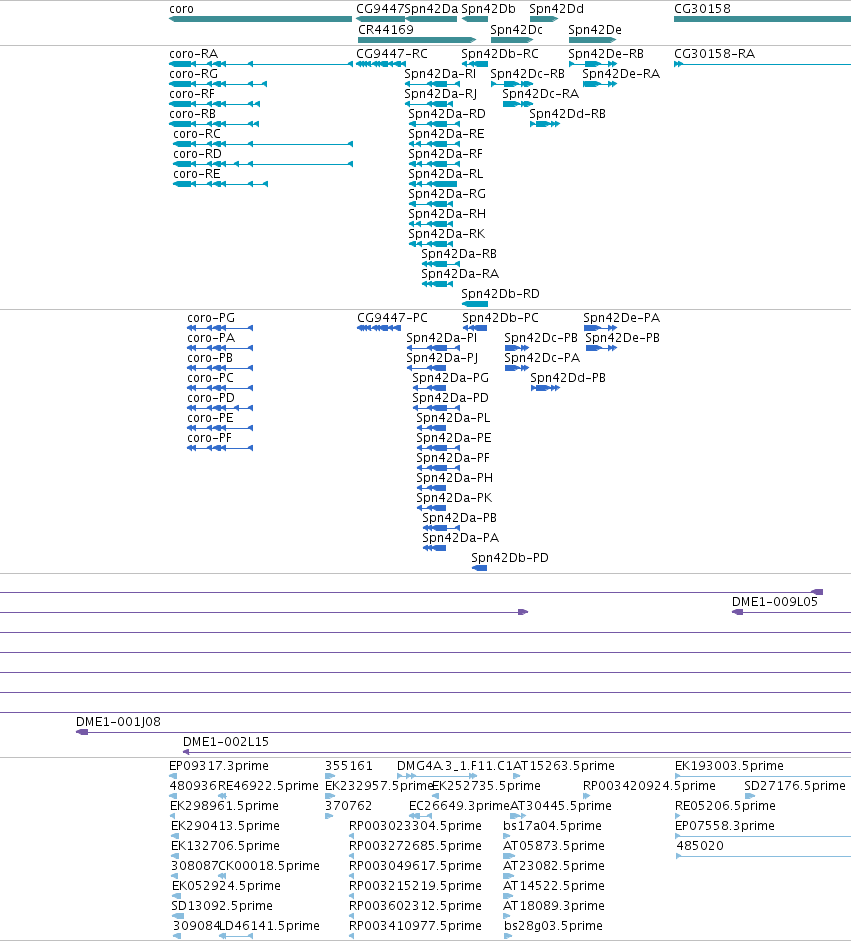Click protein coro-PD
851x941 pixels.
pos(220,408)
